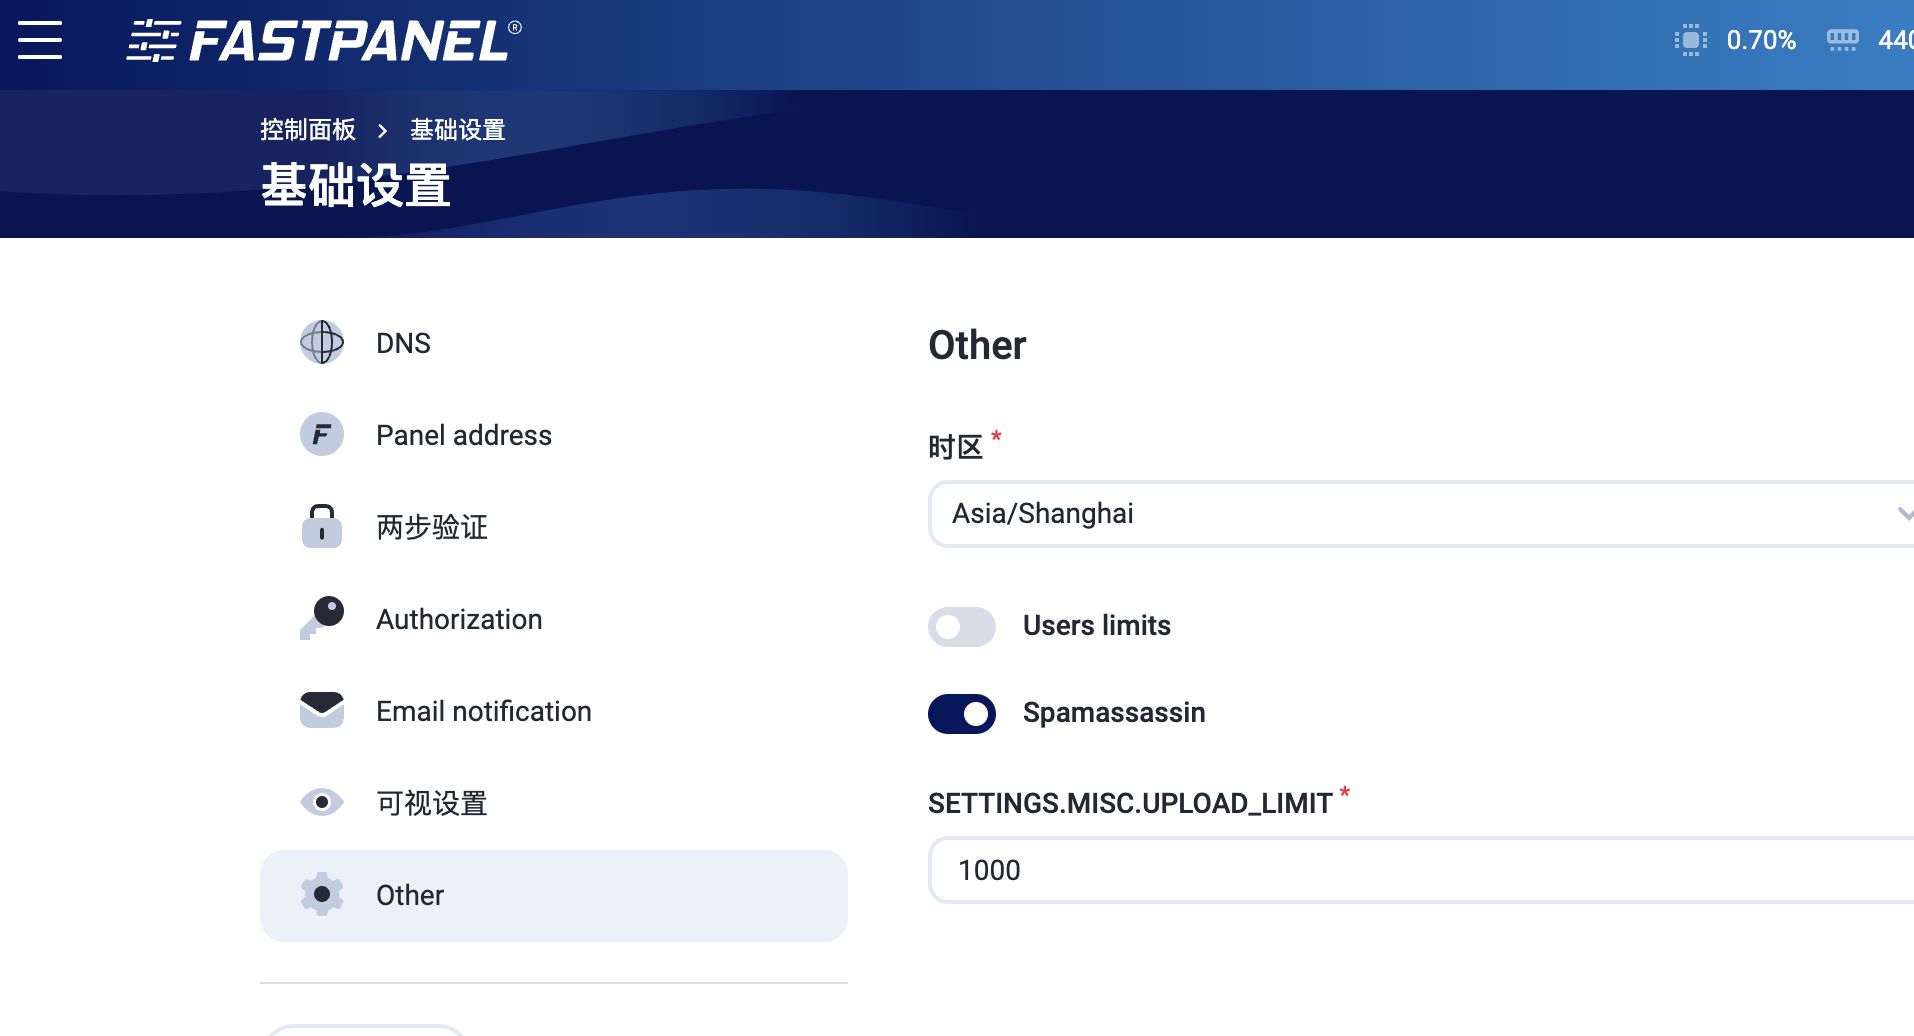Click the upload limit input field
1914x1036 pixels.
click(1400, 870)
